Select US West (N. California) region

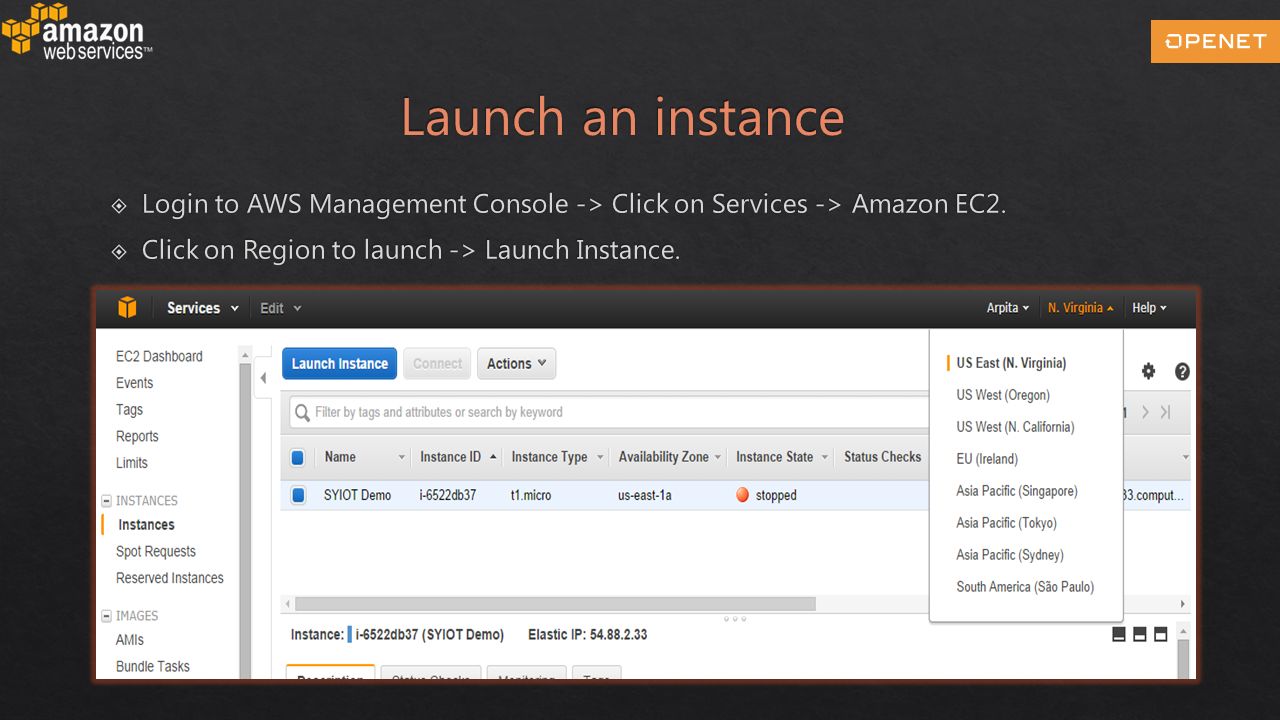[x=1015, y=427]
